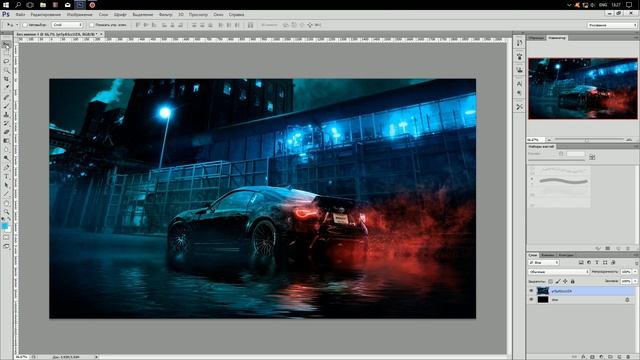The width and height of the screenshot is (640, 360).
Task: Select the Crop tool
Action: click(x=6, y=79)
